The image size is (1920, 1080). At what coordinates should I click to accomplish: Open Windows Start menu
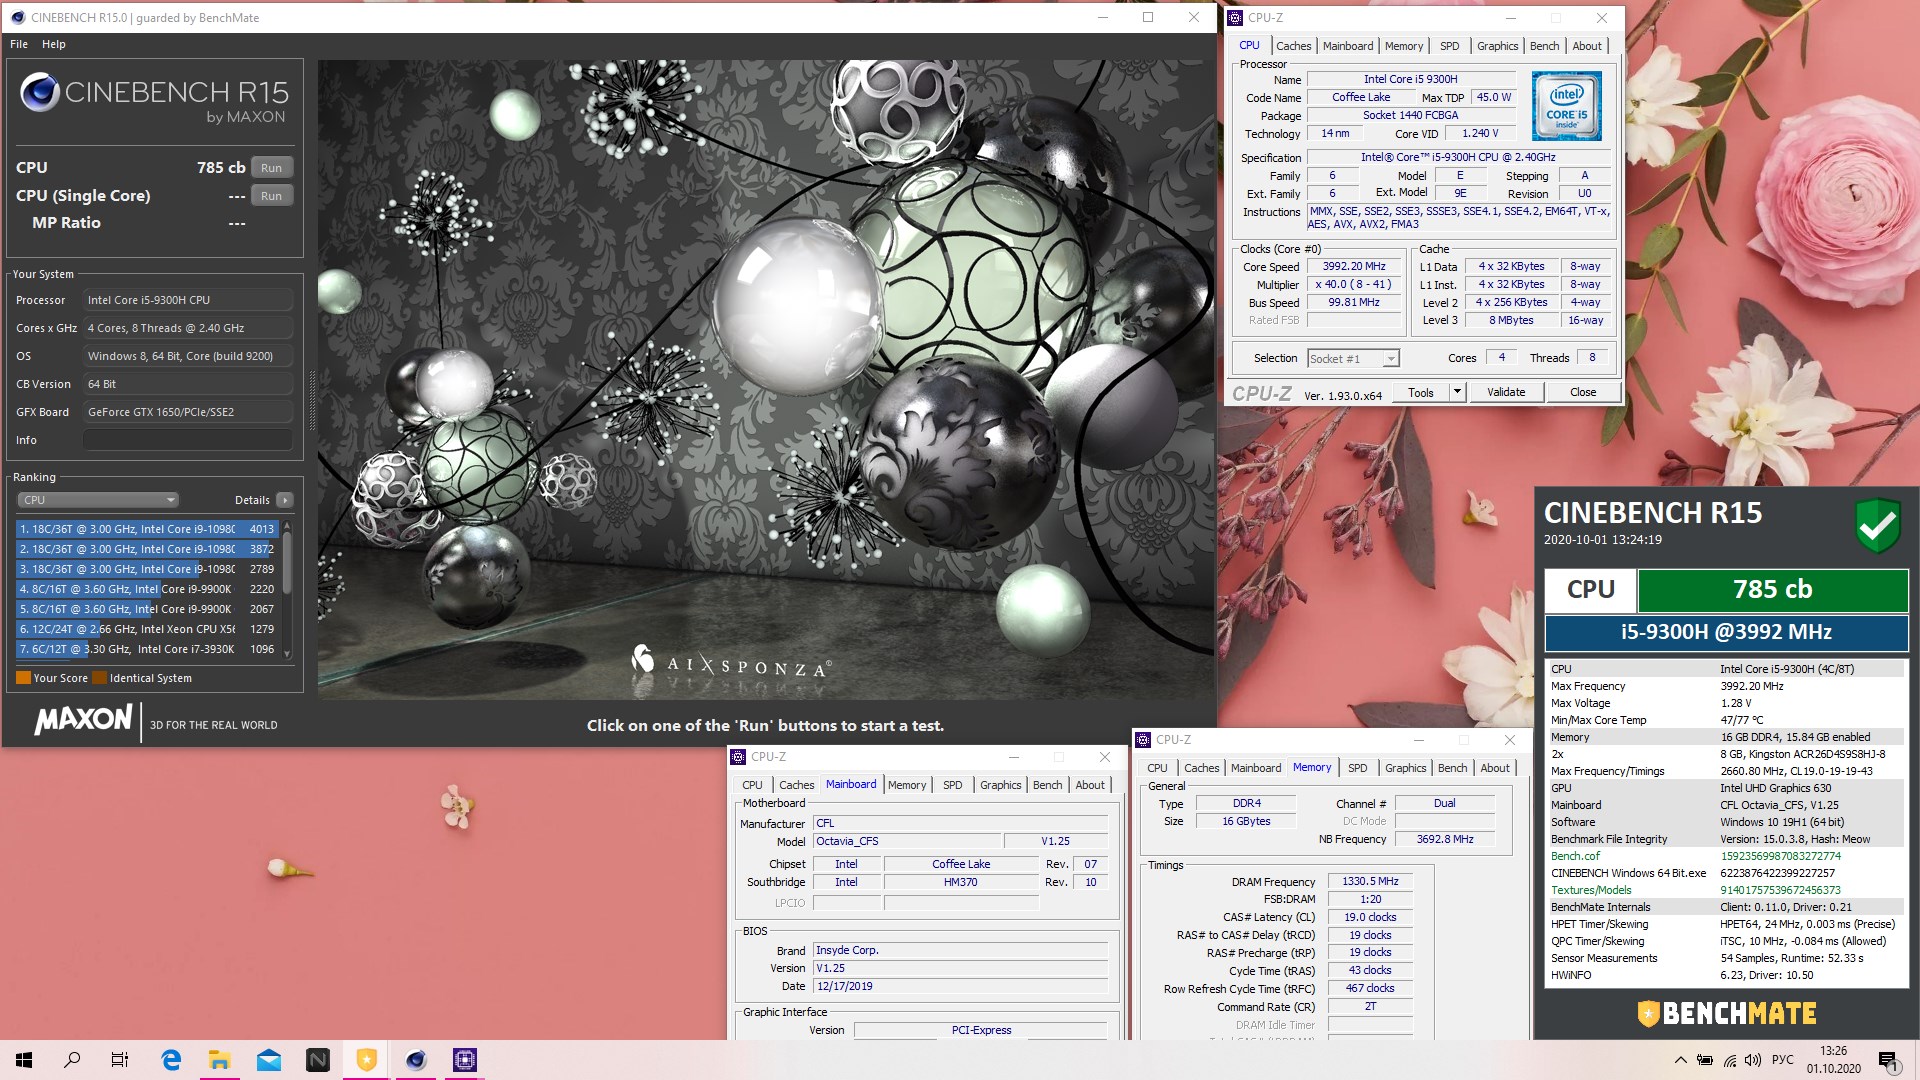coord(24,1060)
